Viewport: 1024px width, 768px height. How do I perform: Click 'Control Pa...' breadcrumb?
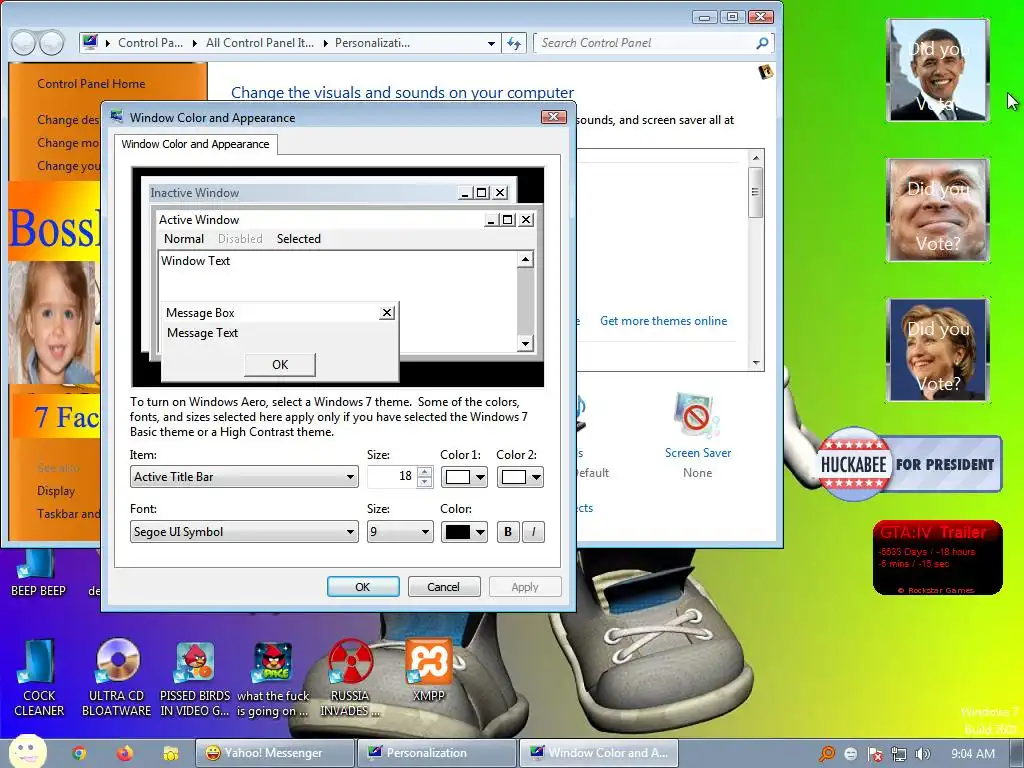tap(150, 43)
